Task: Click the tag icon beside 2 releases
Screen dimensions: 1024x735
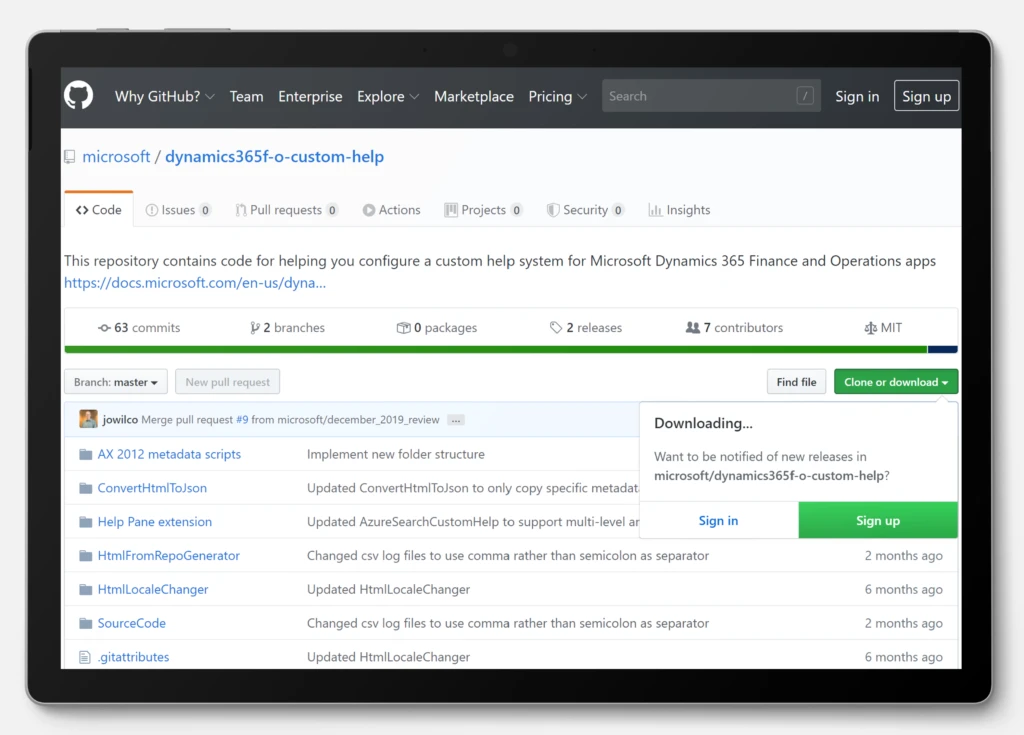Action: 558,327
